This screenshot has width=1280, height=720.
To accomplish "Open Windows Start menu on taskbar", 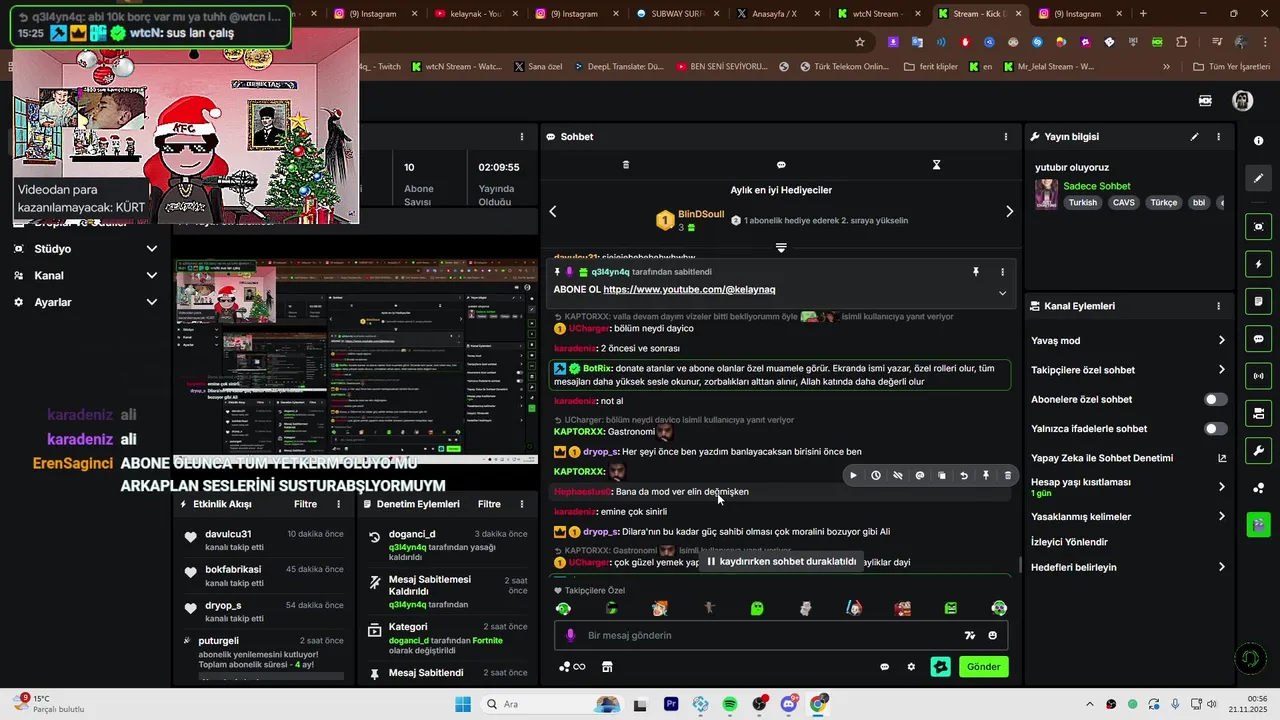I will point(463,704).
